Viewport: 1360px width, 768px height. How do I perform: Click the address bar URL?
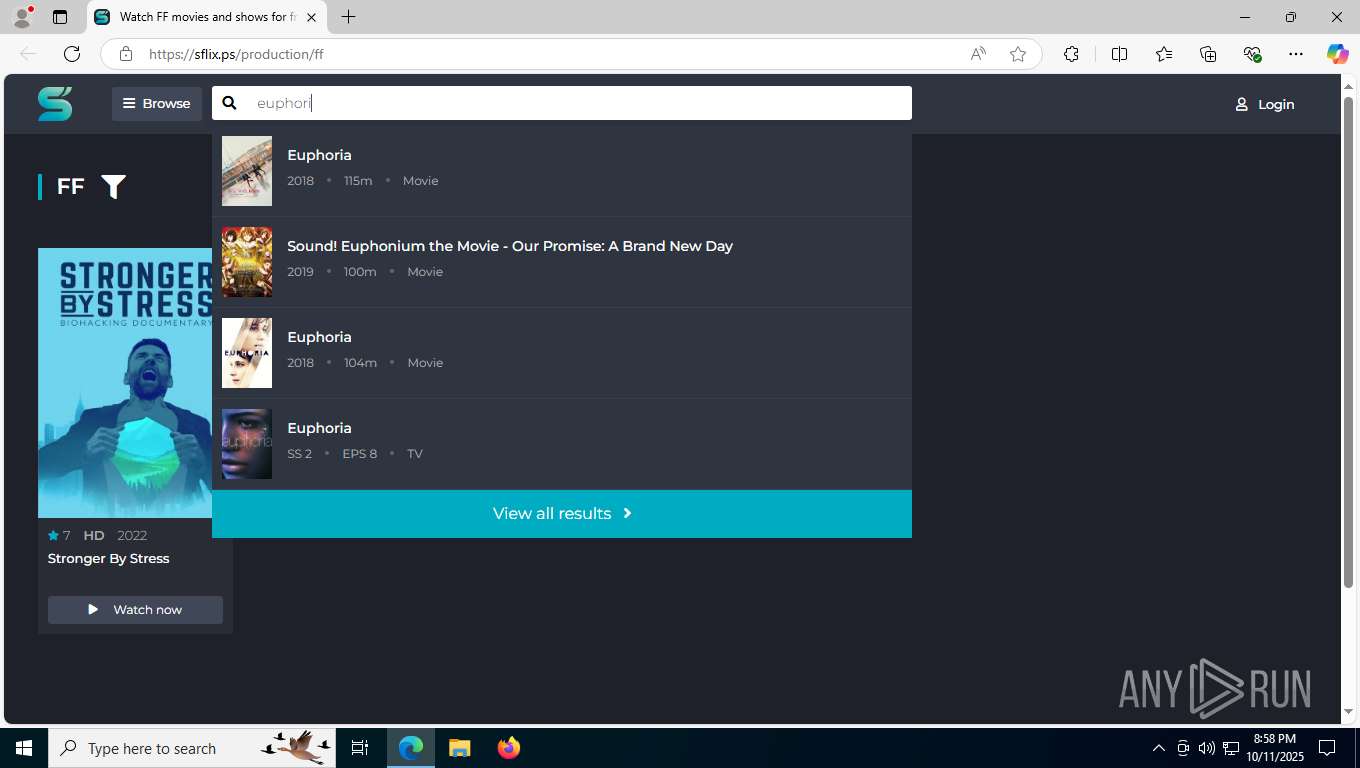[x=236, y=54]
